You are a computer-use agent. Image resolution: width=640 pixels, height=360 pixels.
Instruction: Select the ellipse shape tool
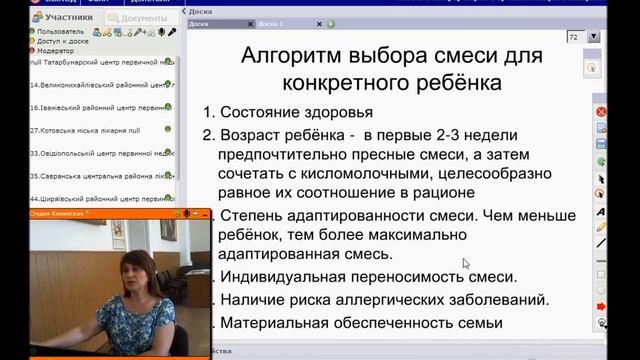(601, 291)
